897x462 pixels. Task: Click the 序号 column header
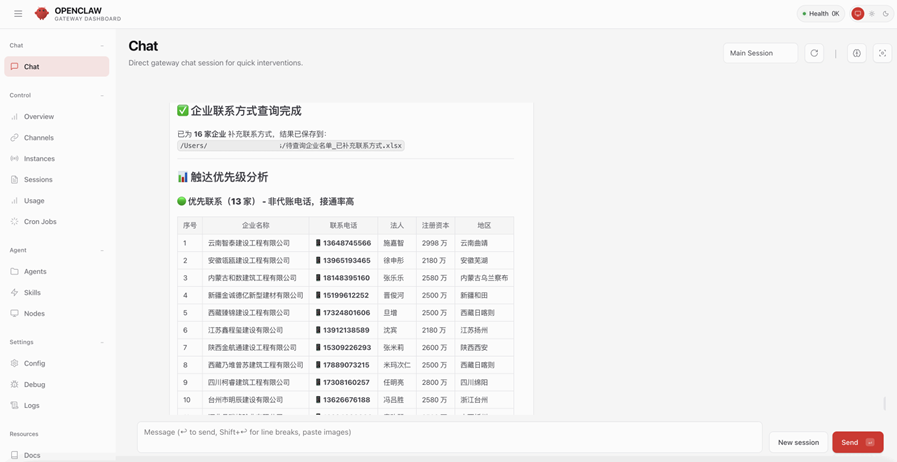(x=190, y=225)
